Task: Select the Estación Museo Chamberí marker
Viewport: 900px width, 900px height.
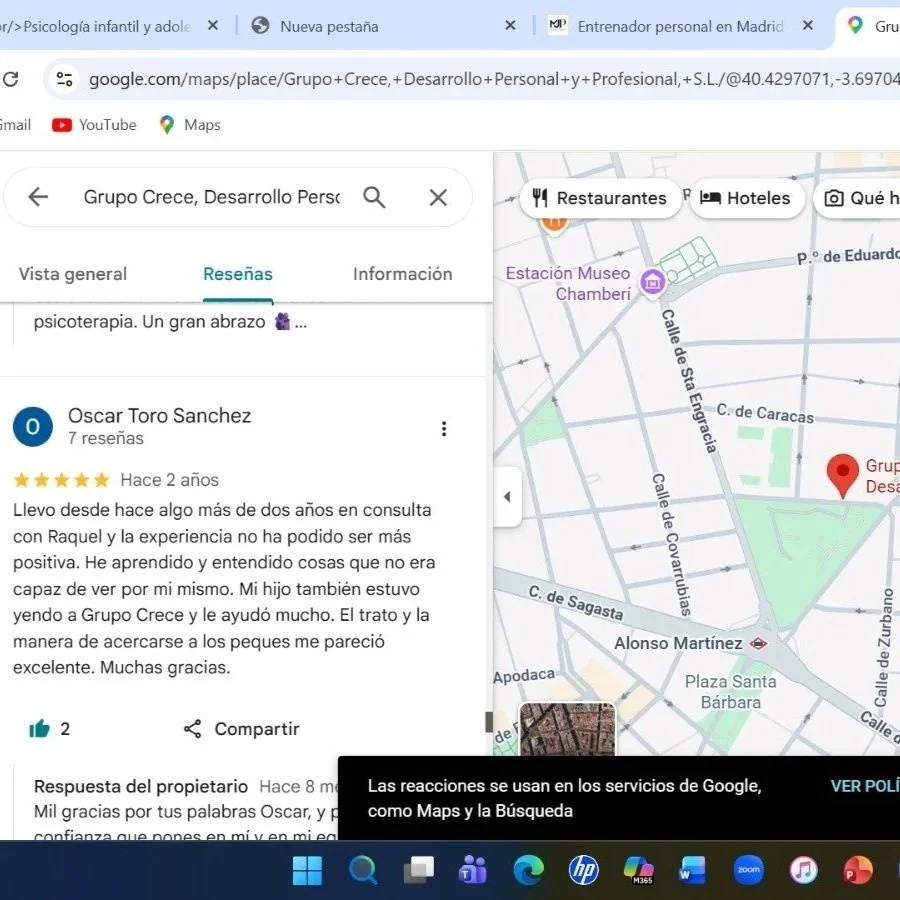Action: click(653, 282)
